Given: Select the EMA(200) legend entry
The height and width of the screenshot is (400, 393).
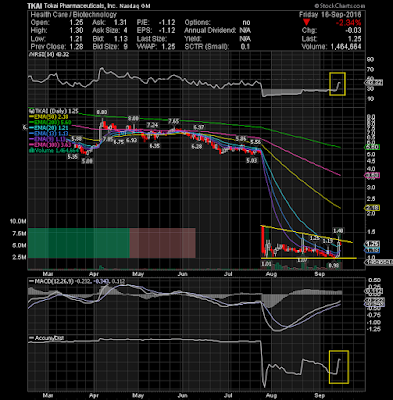Looking at the screenshot, I should coord(50,122).
